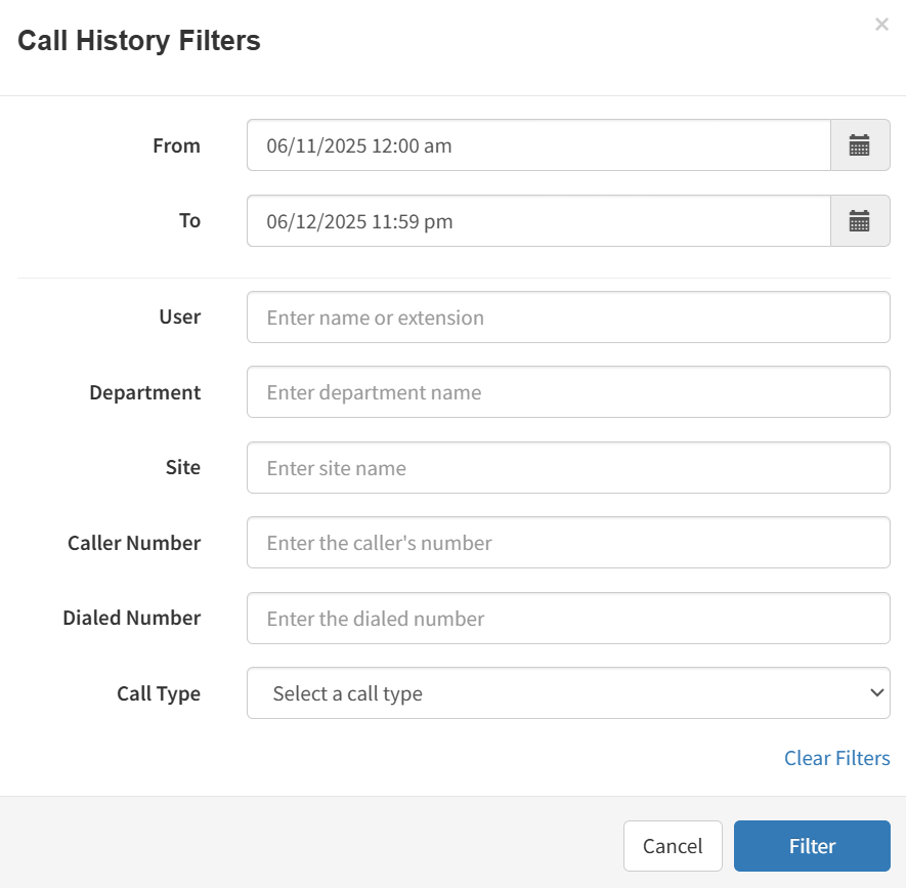
Task: Click the Clear Filters link
Action: (x=836, y=758)
